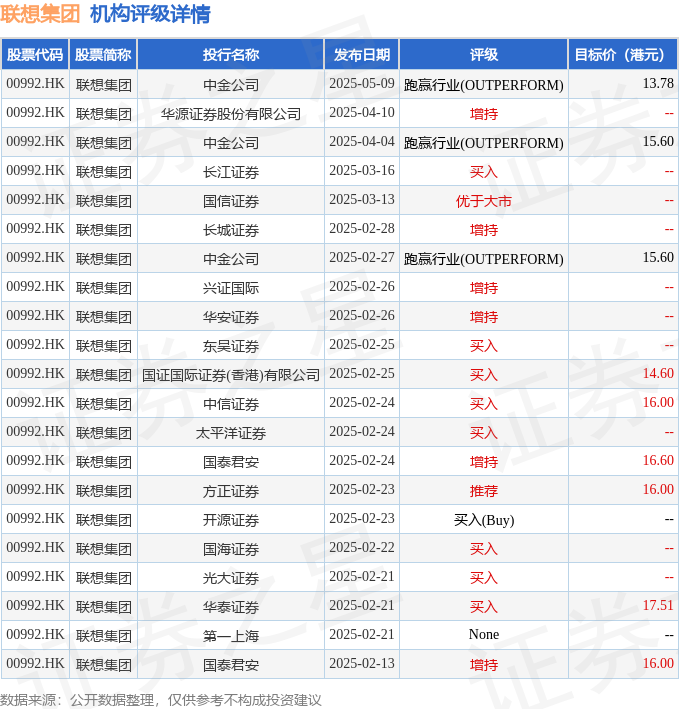Select 华源证券股份有限公司 cell
Image resolution: width=679 pixels, height=709 pixels.
point(231,113)
